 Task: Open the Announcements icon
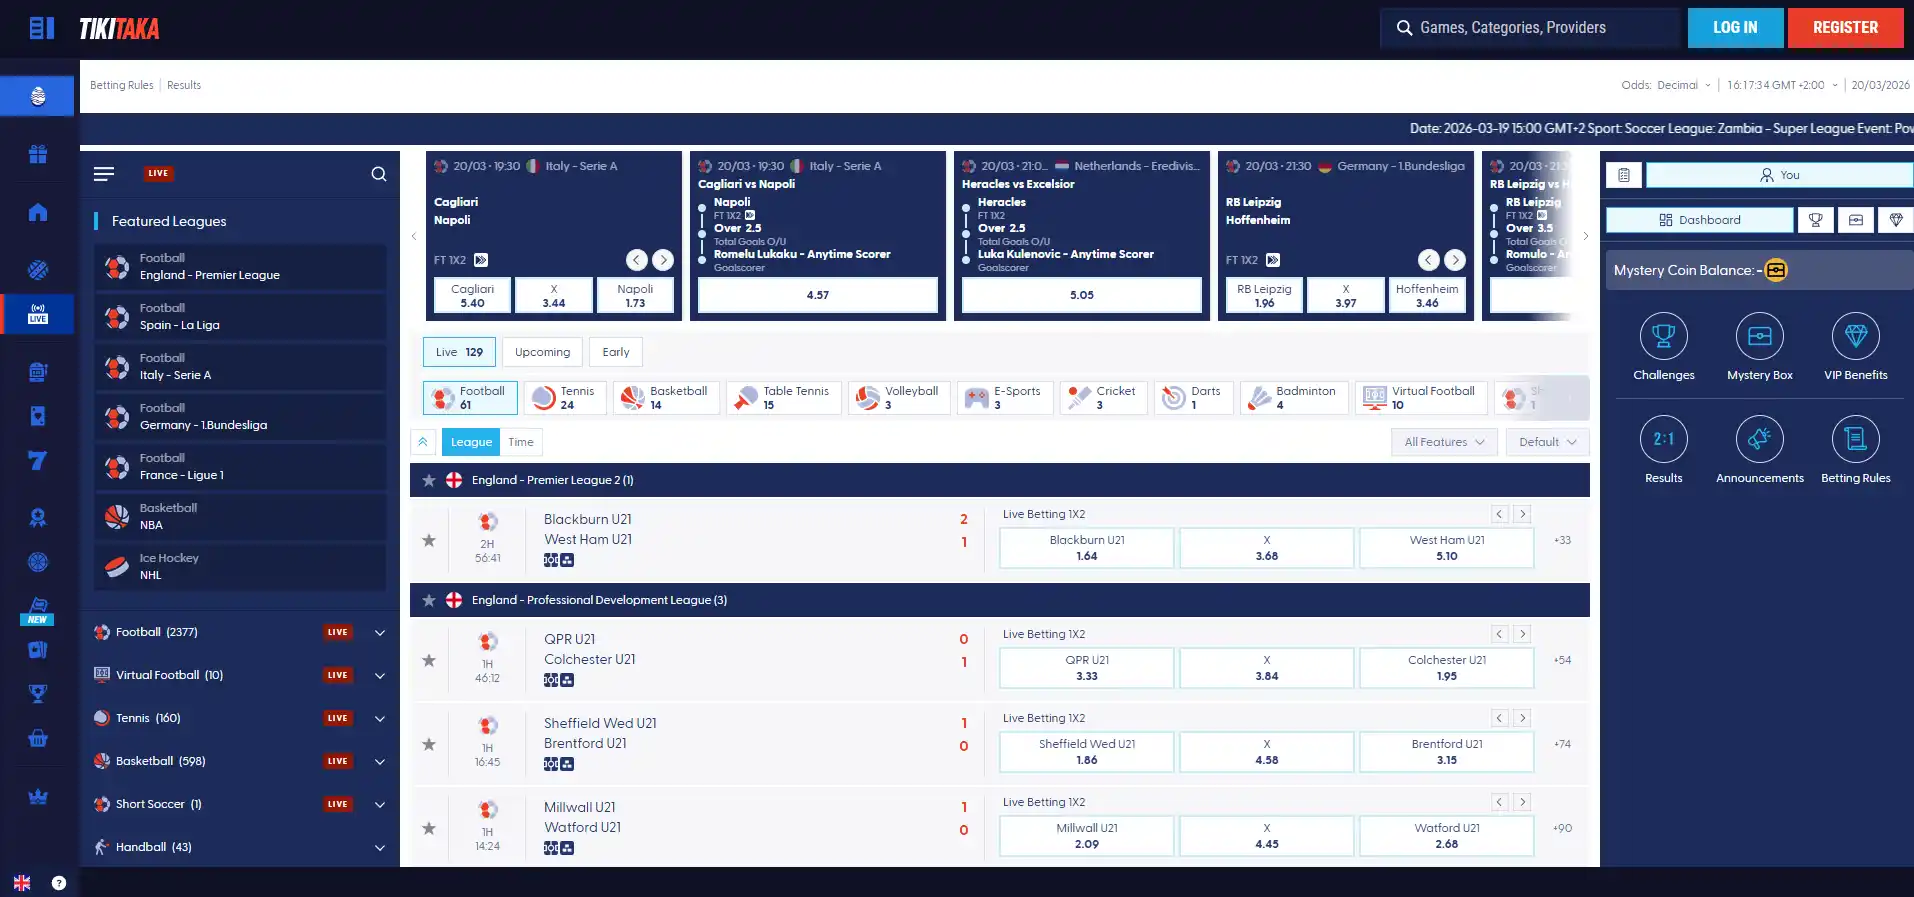[1759, 439]
